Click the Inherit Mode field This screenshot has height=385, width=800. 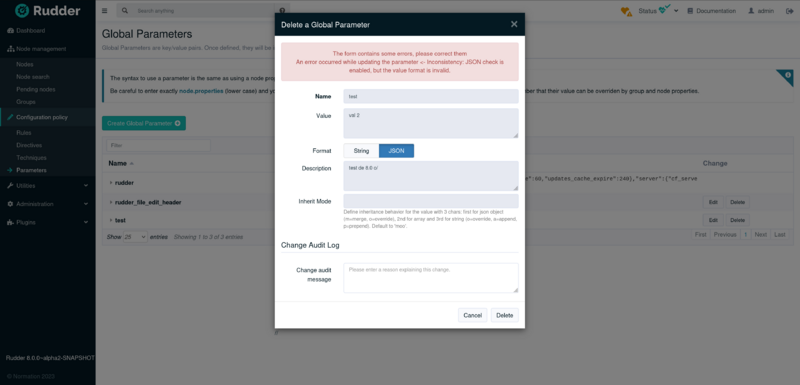pyautogui.click(x=431, y=201)
